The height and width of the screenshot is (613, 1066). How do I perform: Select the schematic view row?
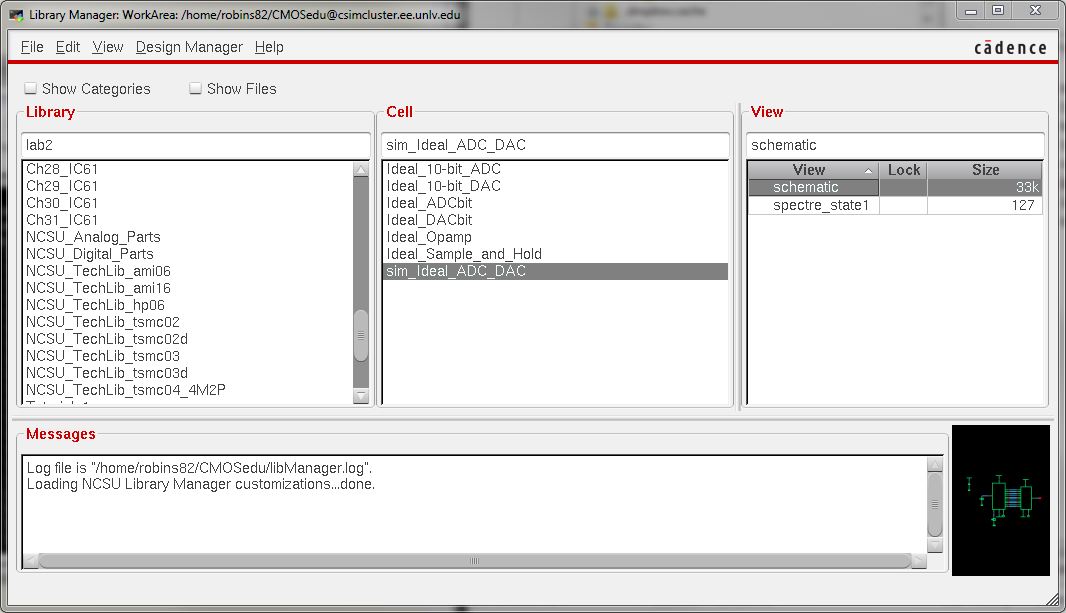[810, 186]
